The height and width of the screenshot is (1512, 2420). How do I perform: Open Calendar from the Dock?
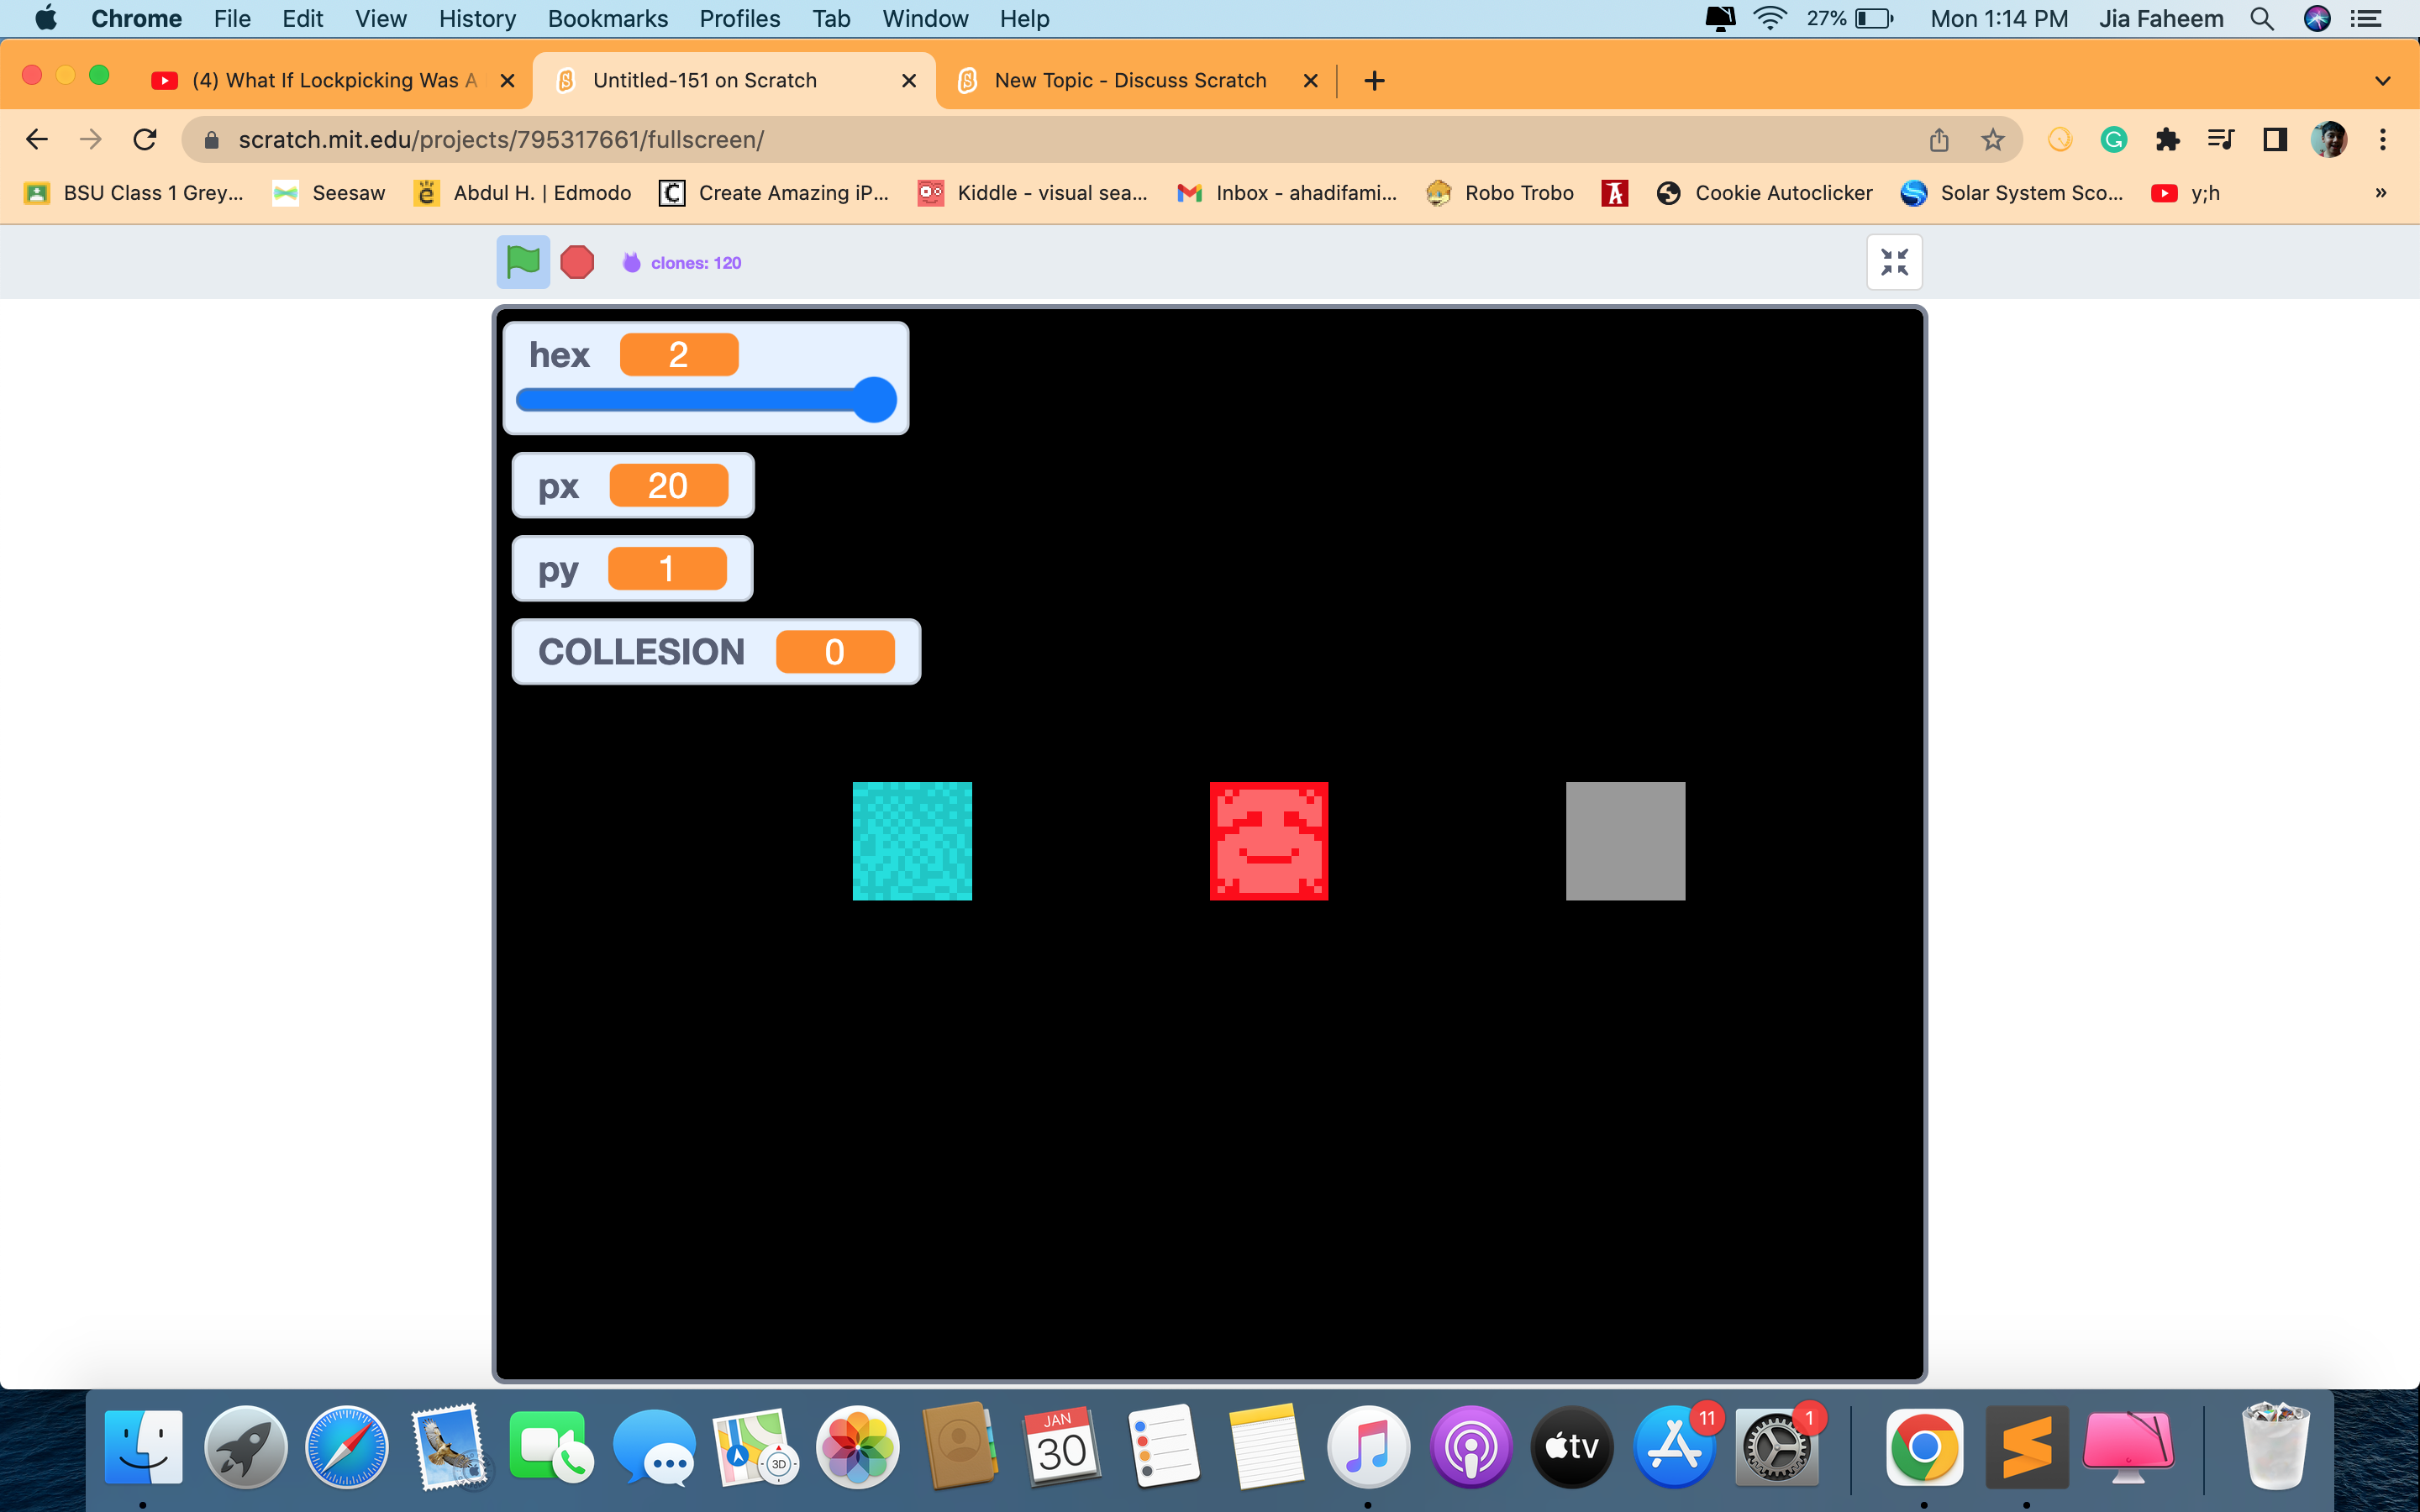[x=1060, y=1445]
